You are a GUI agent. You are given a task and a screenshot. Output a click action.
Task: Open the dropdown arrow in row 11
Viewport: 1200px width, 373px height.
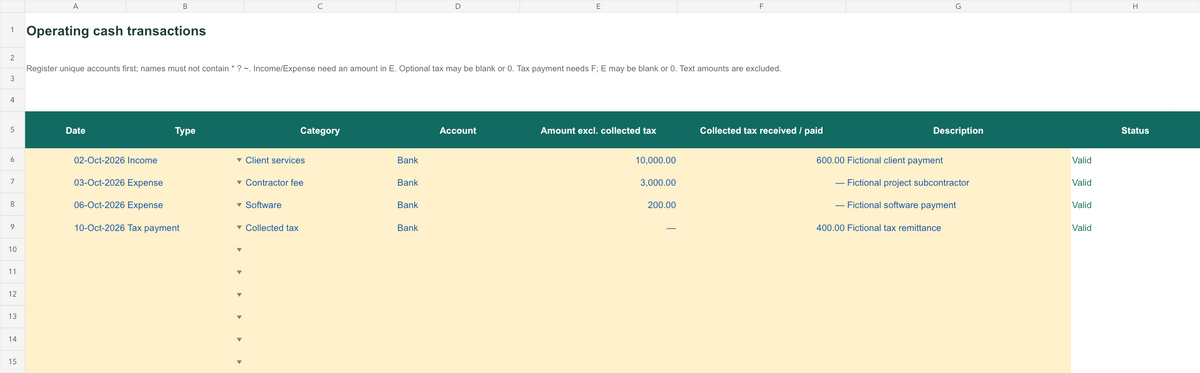[x=239, y=273]
